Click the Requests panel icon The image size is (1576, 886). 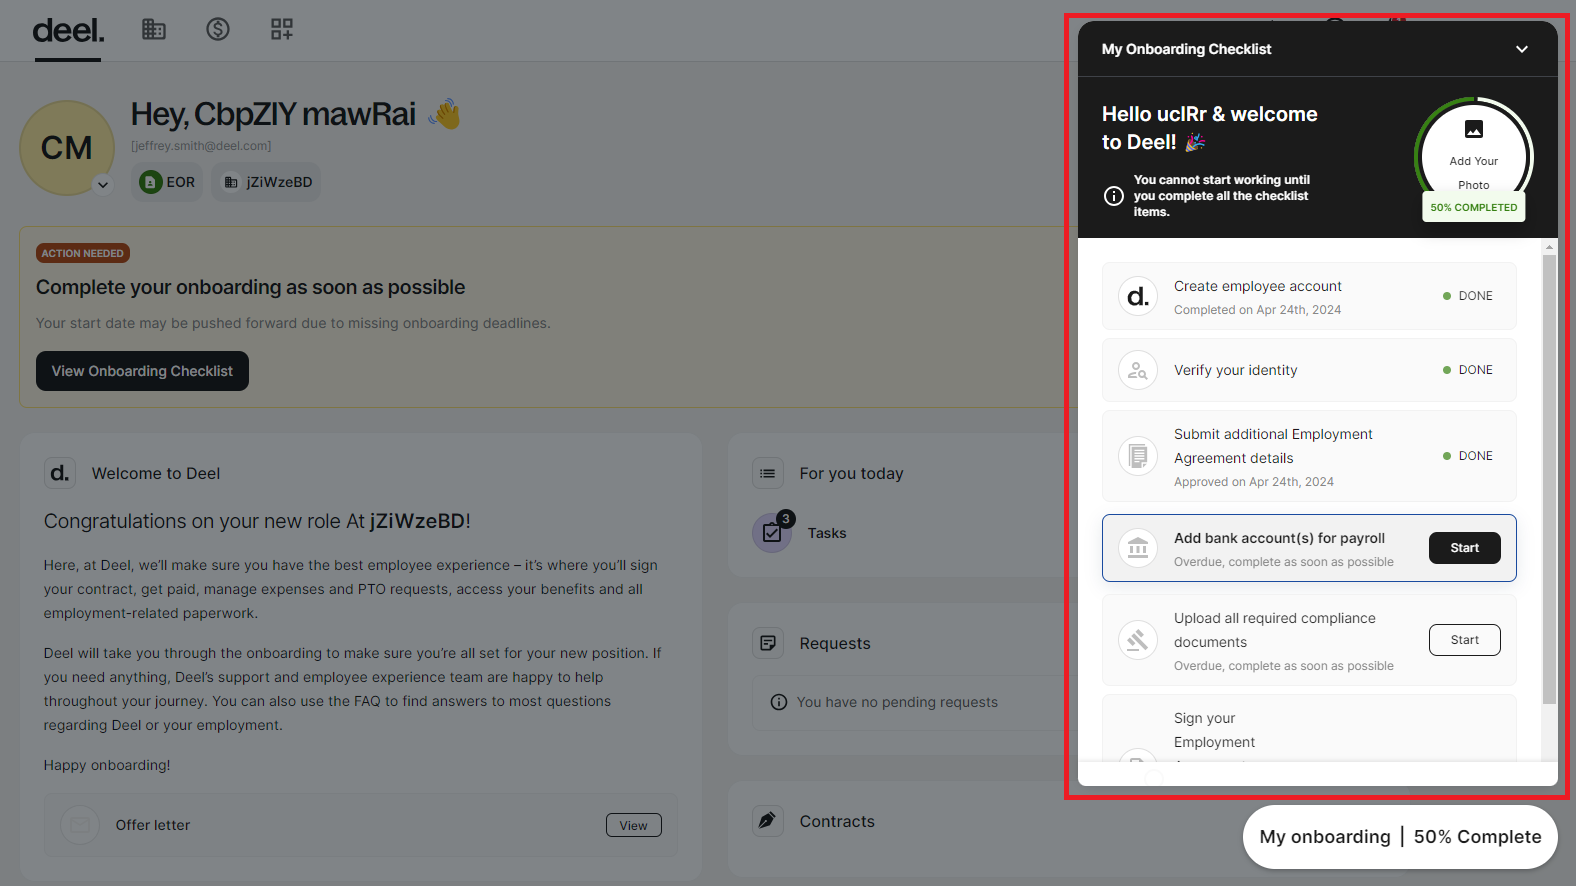pyautogui.click(x=768, y=643)
